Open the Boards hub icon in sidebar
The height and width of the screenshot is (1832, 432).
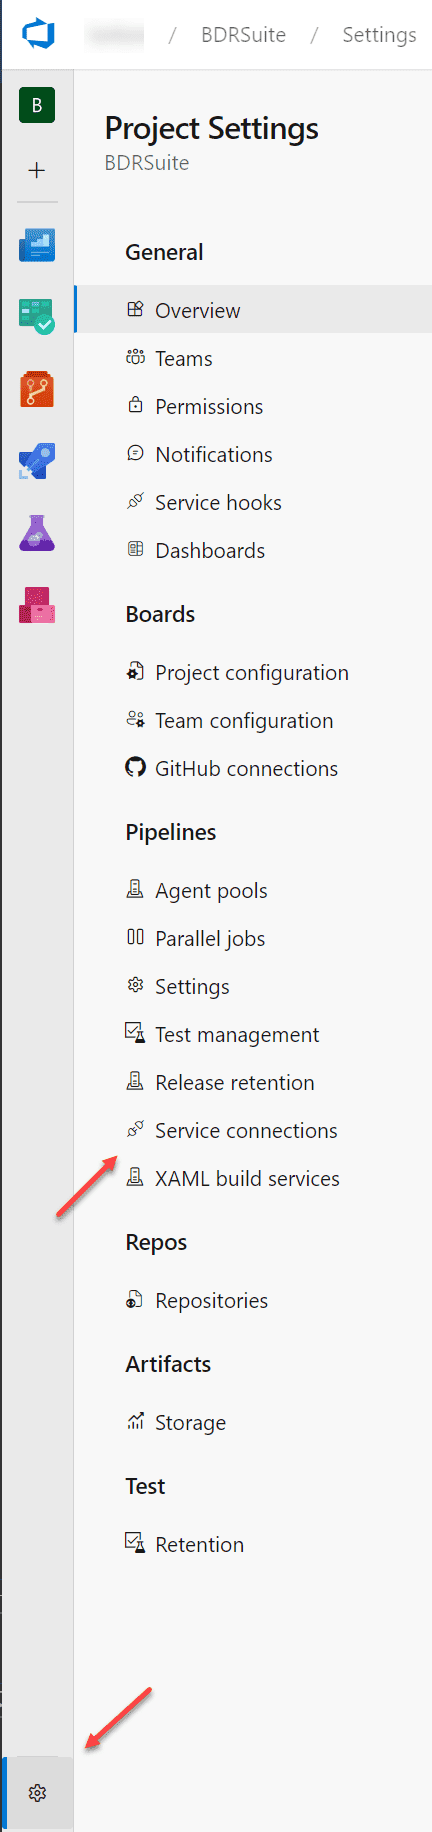click(x=37, y=317)
